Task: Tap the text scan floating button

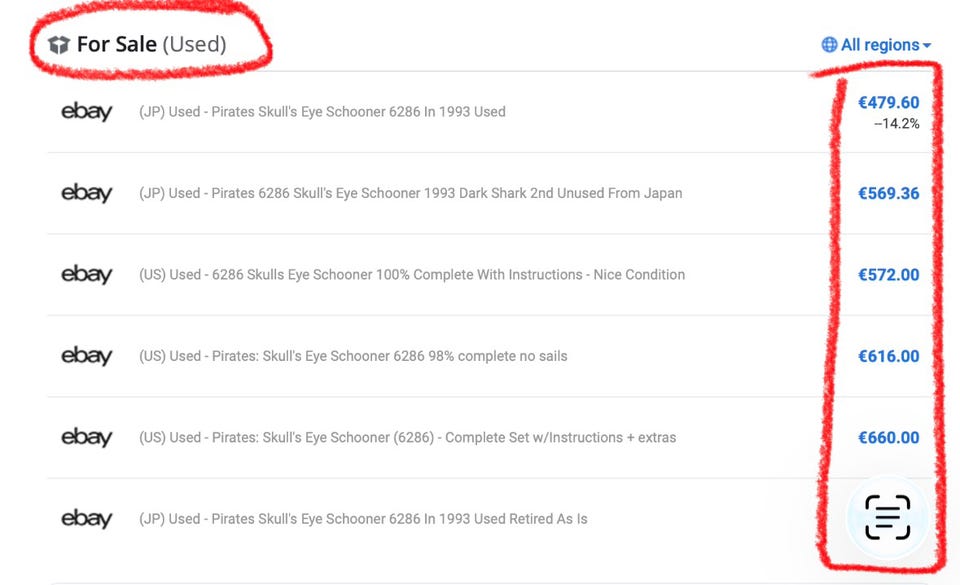Action: pyautogui.click(x=887, y=517)
